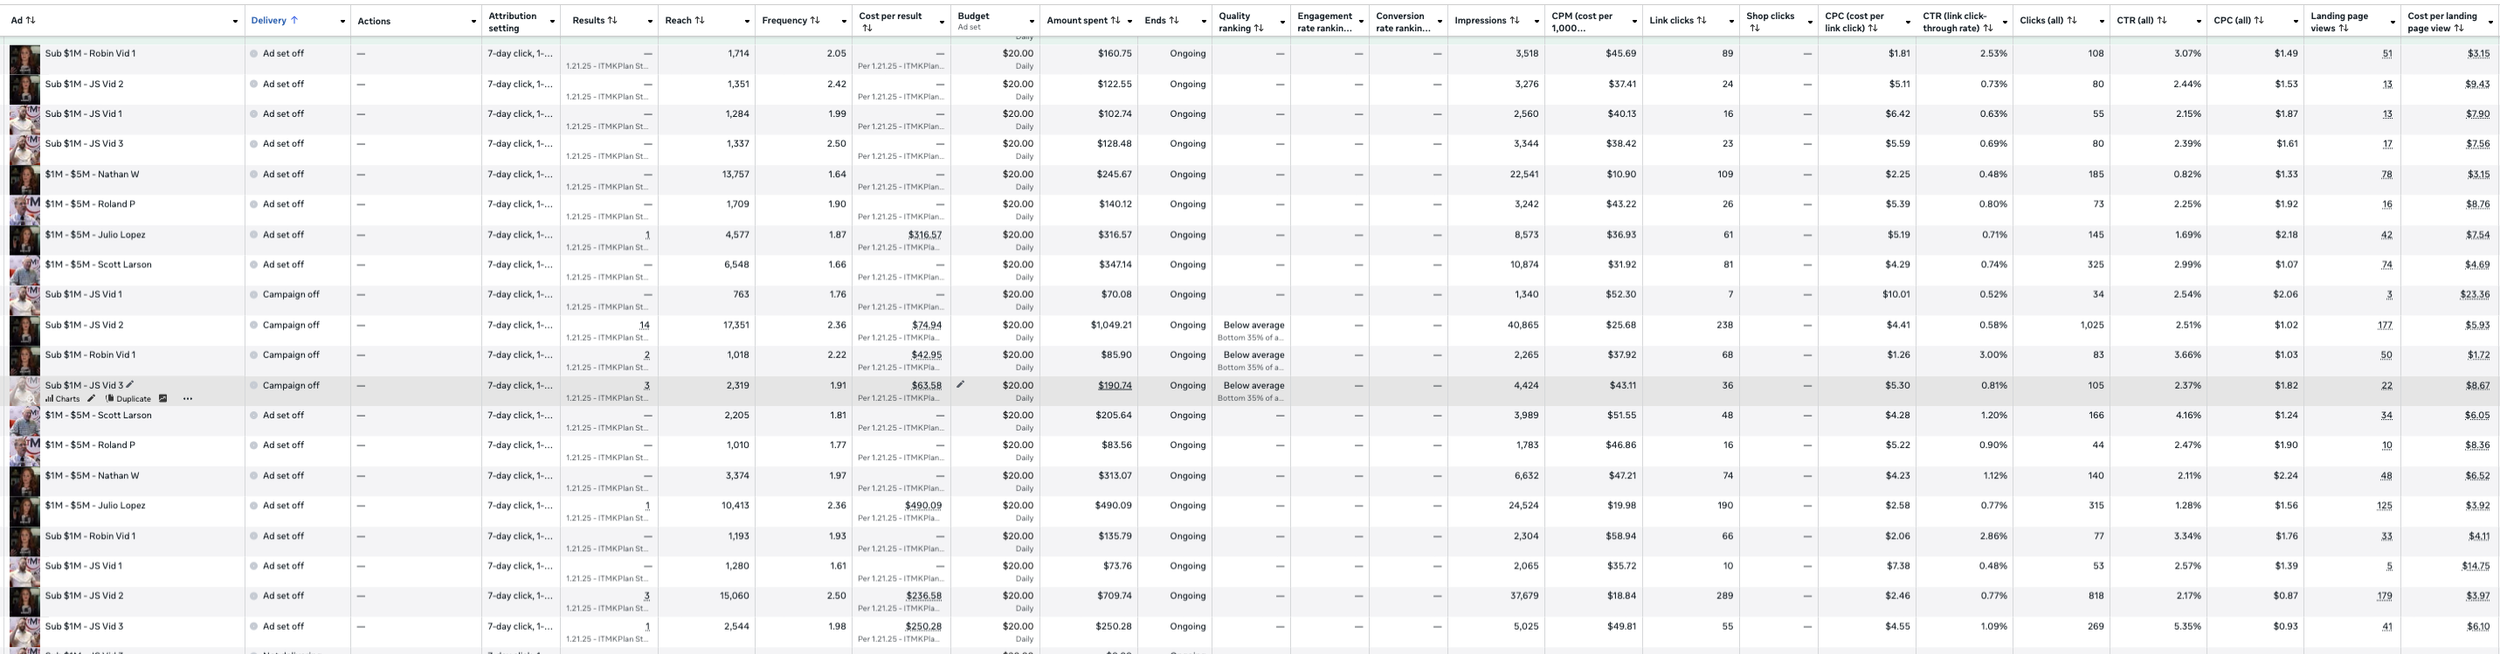The height and width of the screenshot is (654, 2500).
Task: Open the Impressions column dropdown caret
Action: 1536,22
